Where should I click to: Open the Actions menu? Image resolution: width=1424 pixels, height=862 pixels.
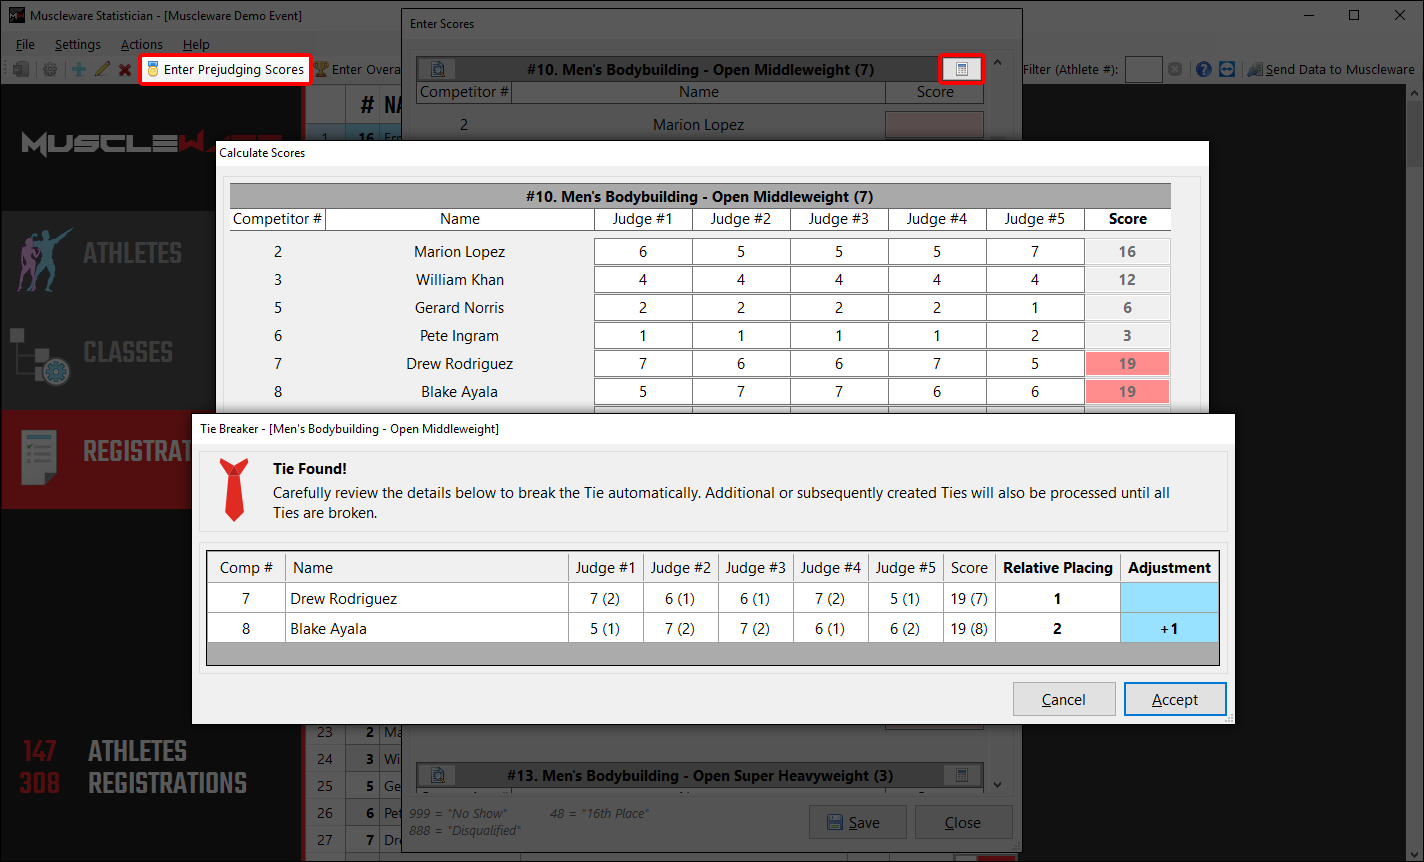(x=141, y=44)
